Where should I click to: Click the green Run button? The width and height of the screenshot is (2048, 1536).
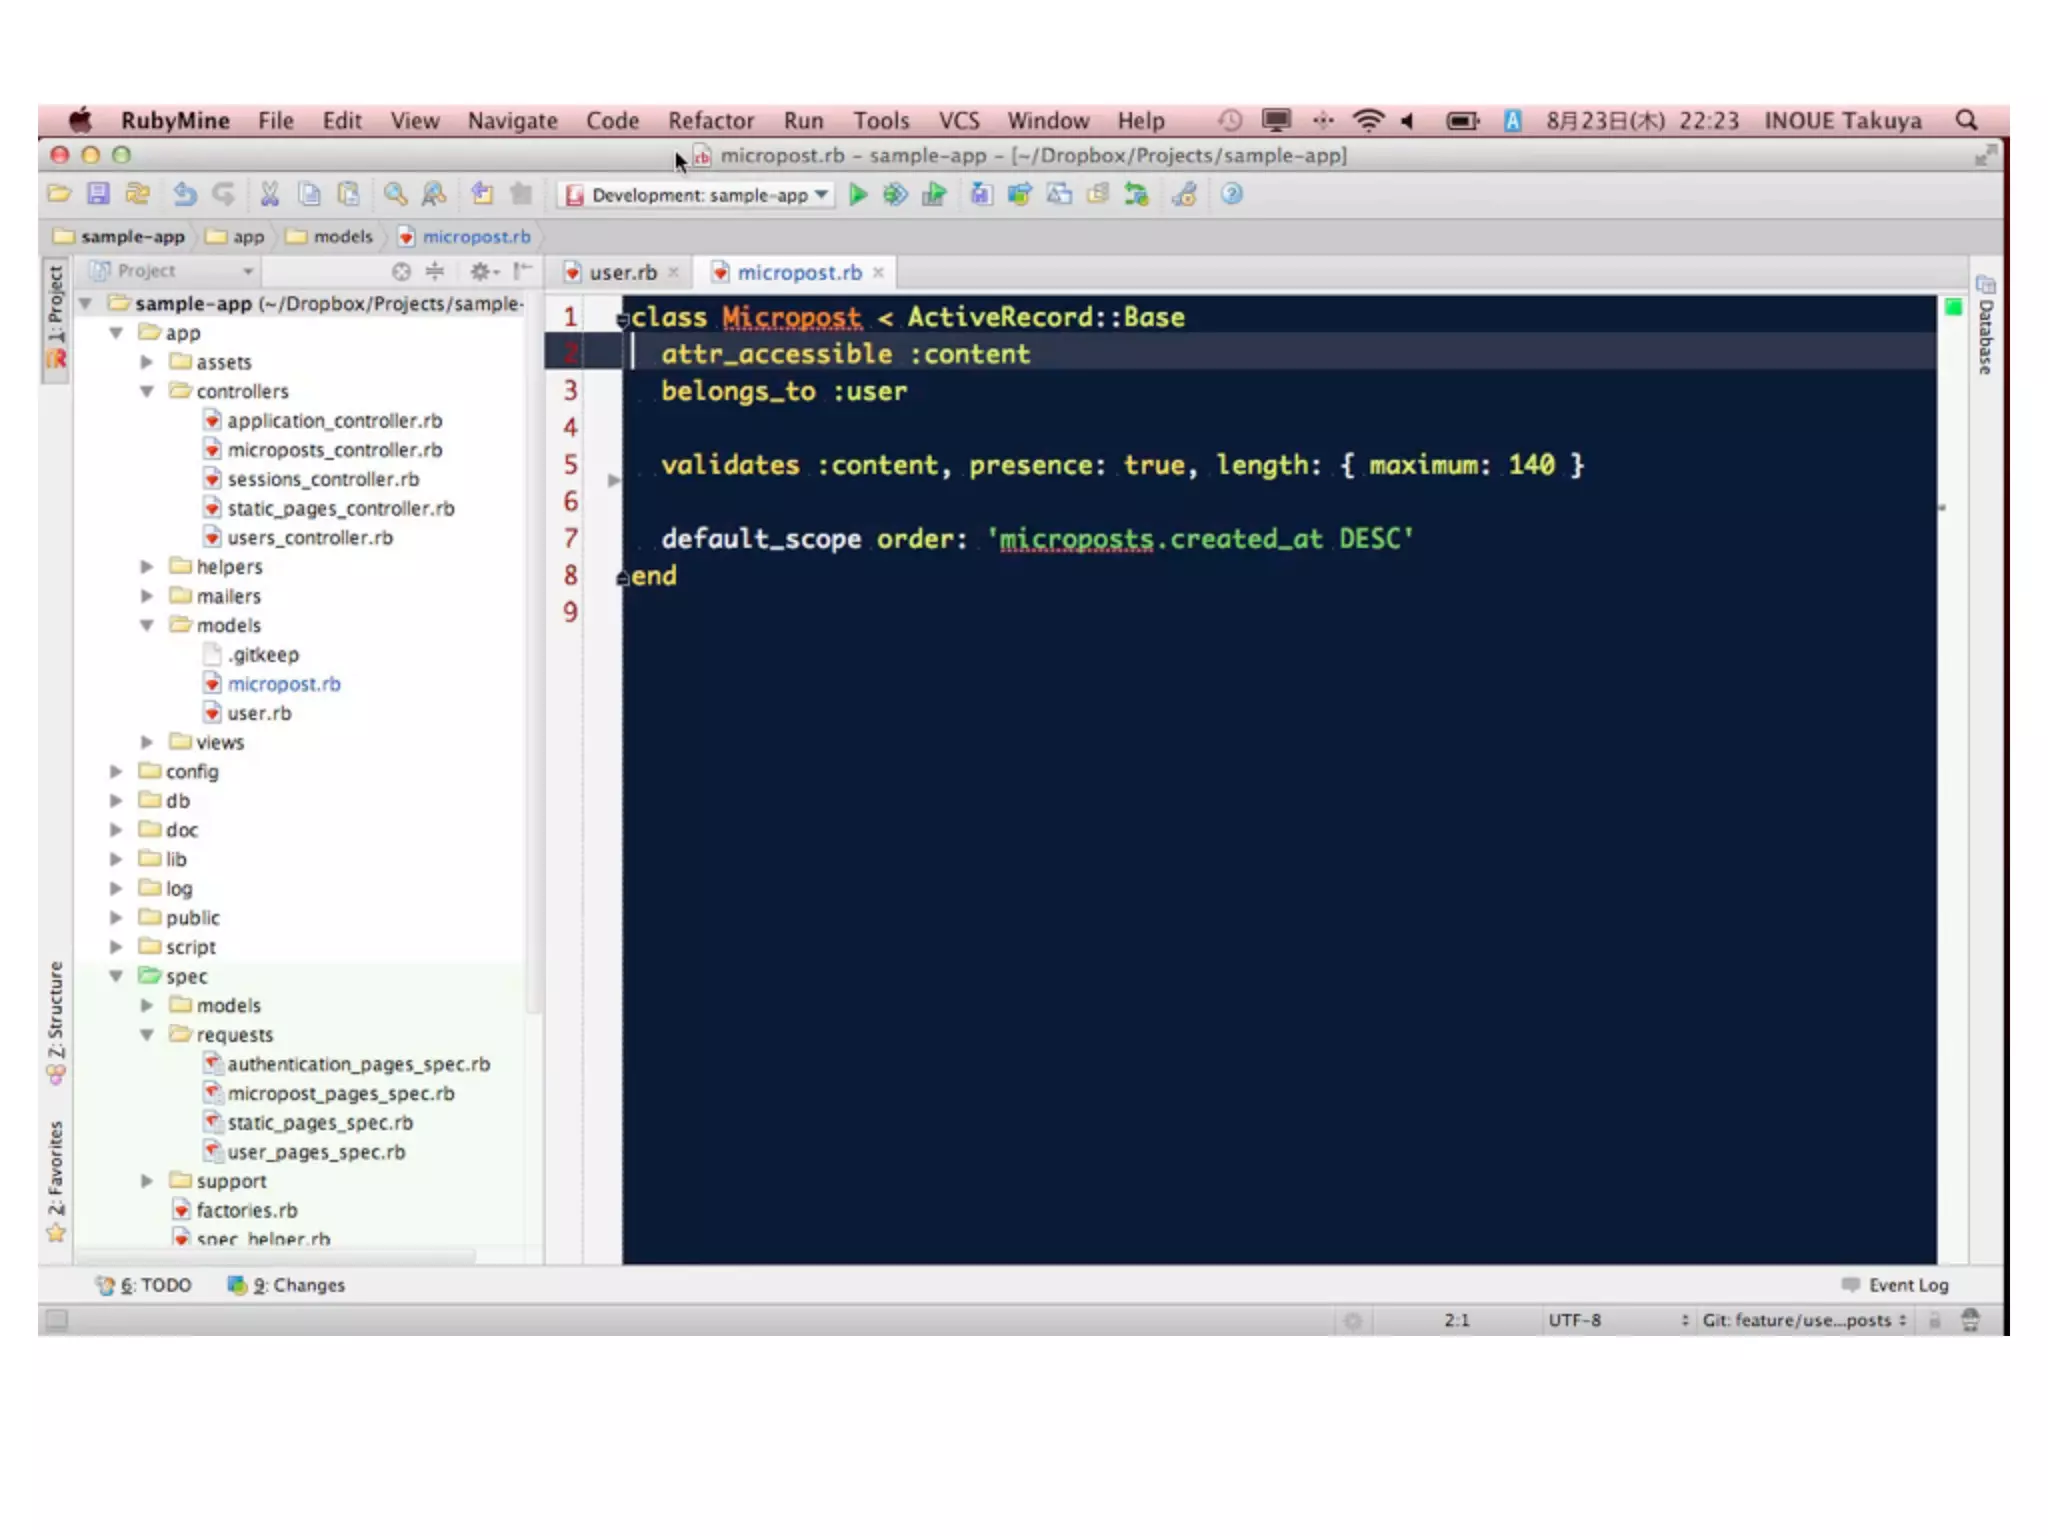[857, 195]
